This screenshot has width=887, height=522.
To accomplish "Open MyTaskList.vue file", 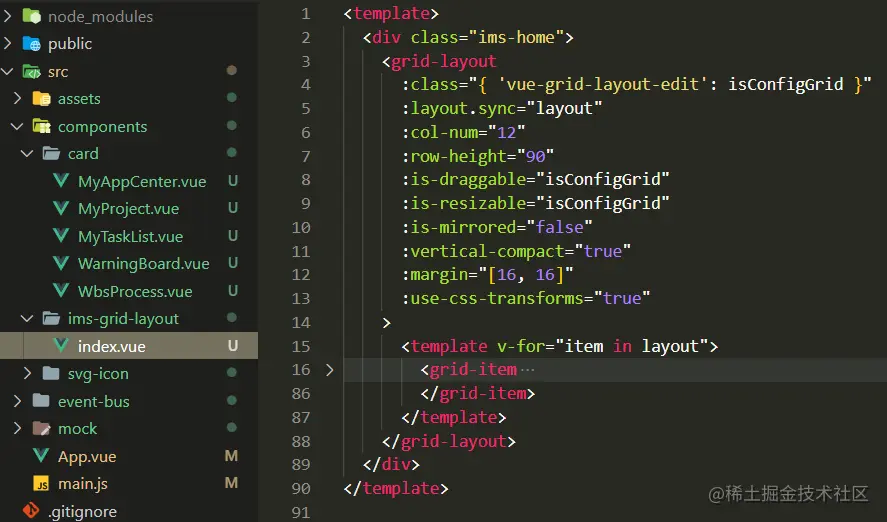I will tap(131, 236).
